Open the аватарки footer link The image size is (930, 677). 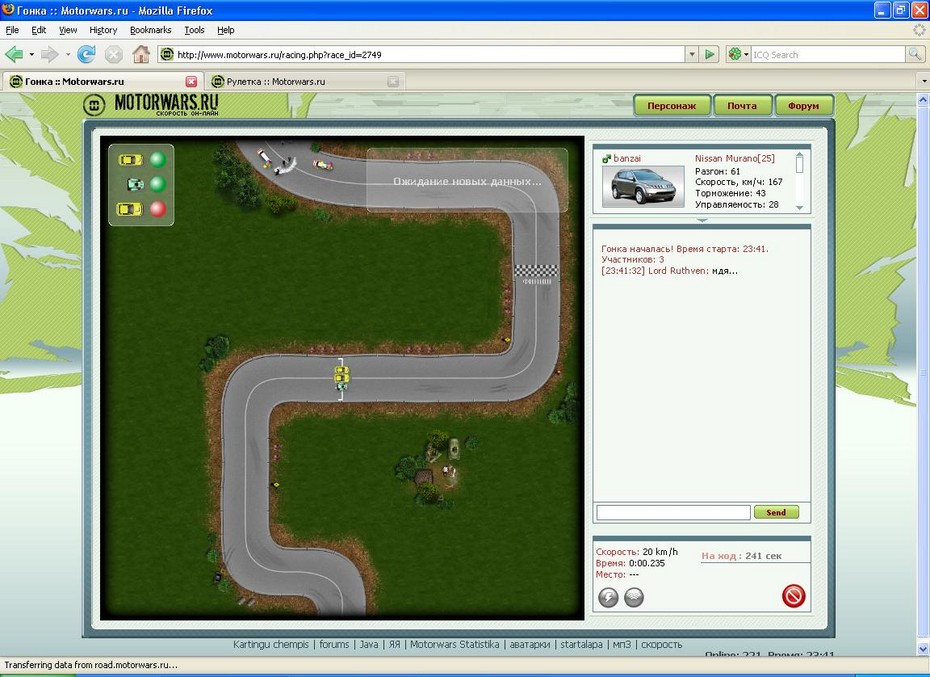530,644
